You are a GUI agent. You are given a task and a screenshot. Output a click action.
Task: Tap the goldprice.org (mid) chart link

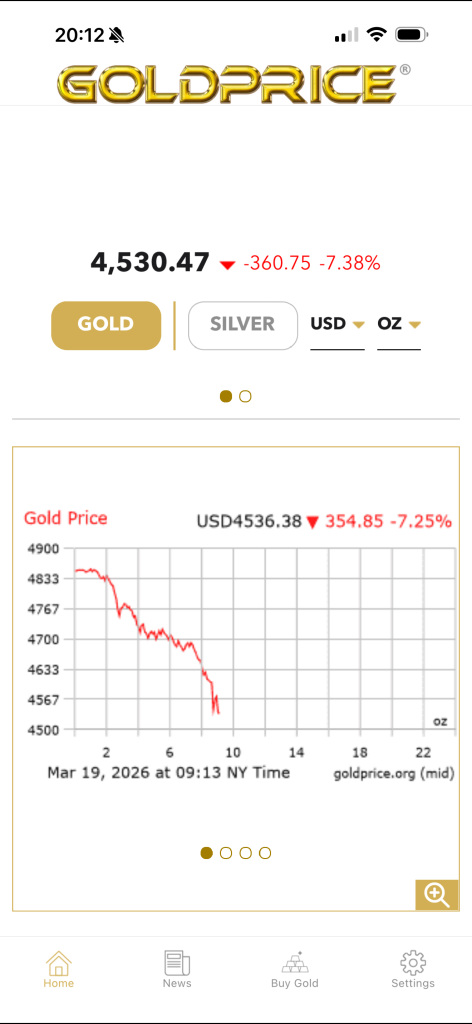[394, 774]
